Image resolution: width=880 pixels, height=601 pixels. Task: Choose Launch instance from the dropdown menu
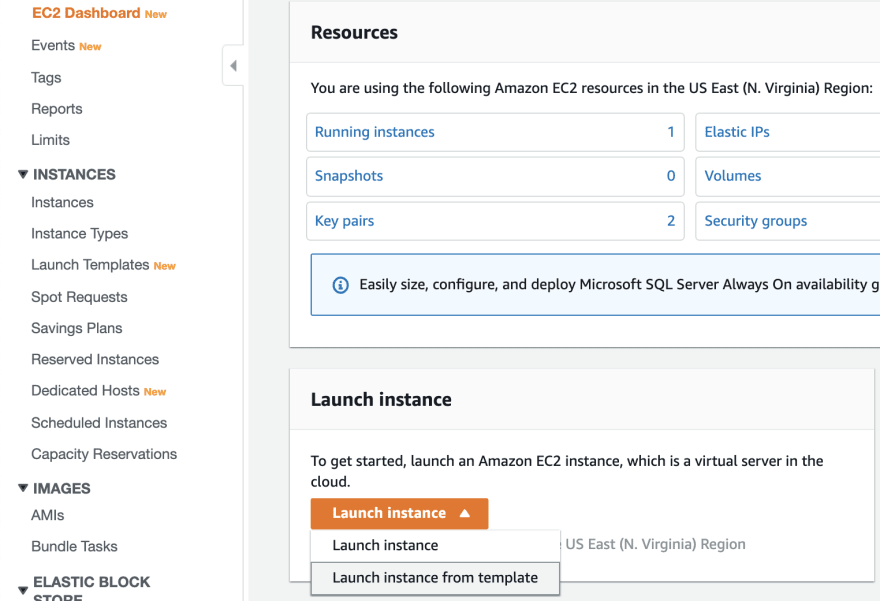[x=435, y=545]
